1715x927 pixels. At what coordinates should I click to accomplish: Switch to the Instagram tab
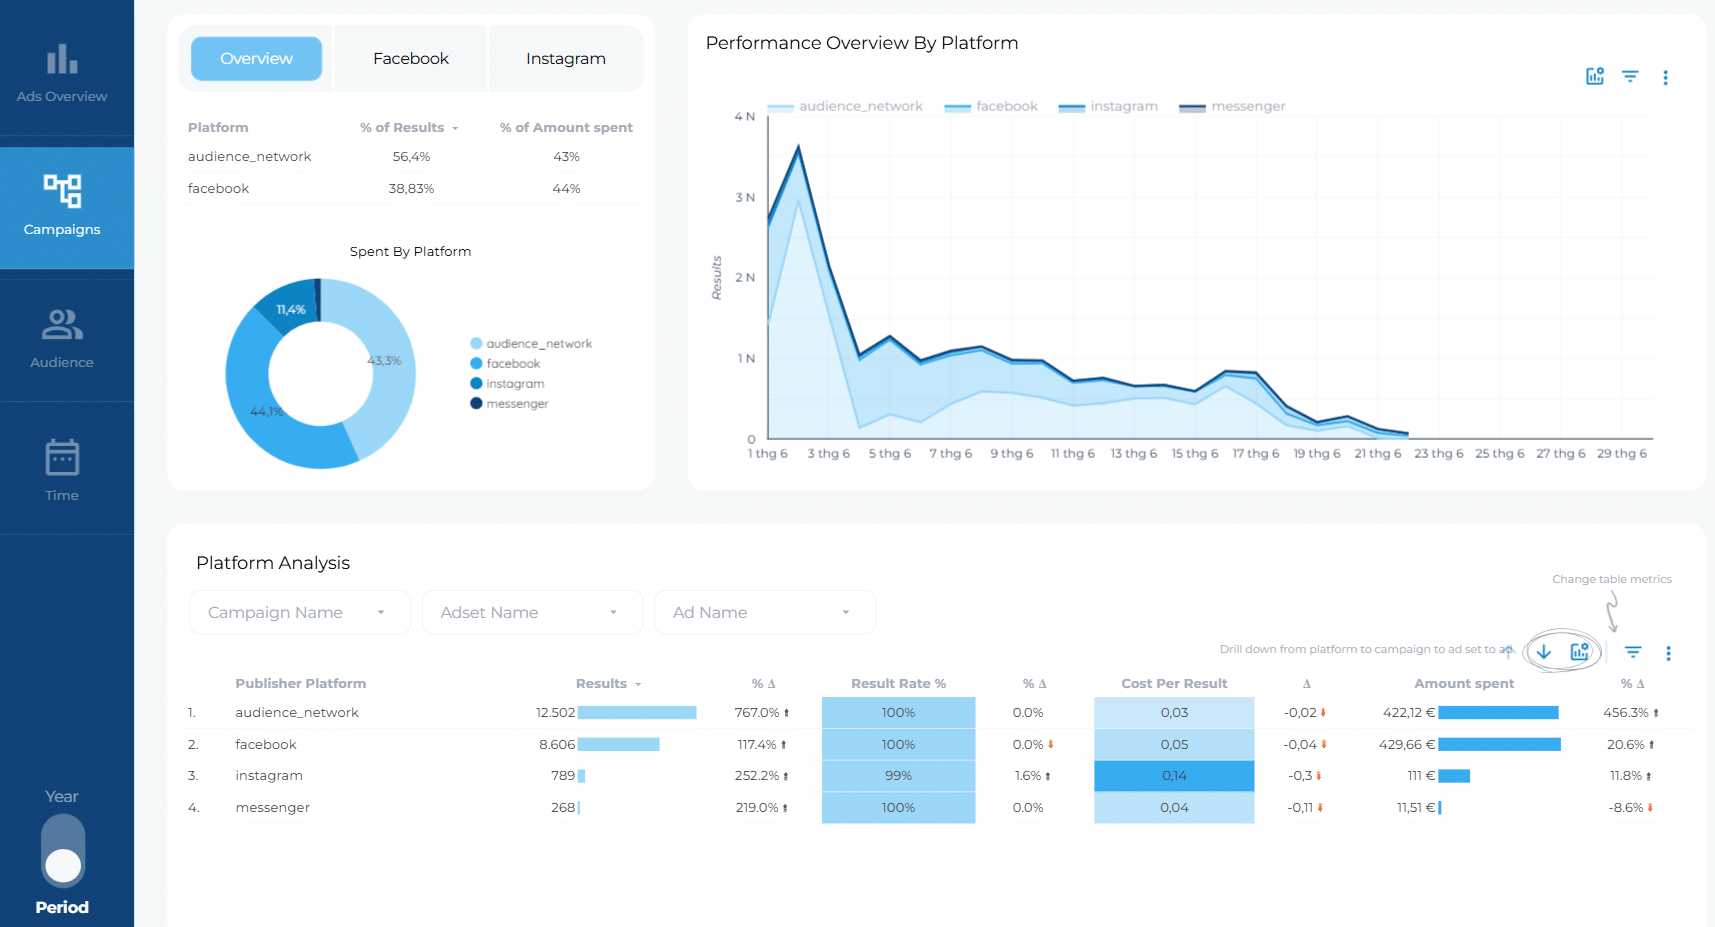pyautogui.click(x=566, y=59)
